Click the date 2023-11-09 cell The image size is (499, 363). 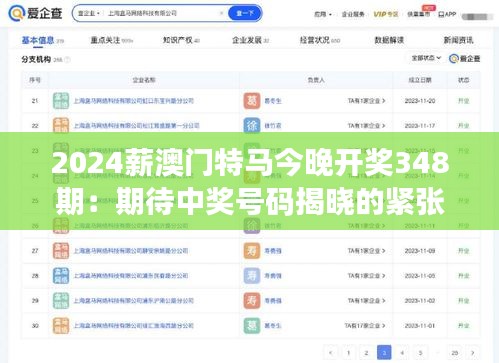coord(420,251)
